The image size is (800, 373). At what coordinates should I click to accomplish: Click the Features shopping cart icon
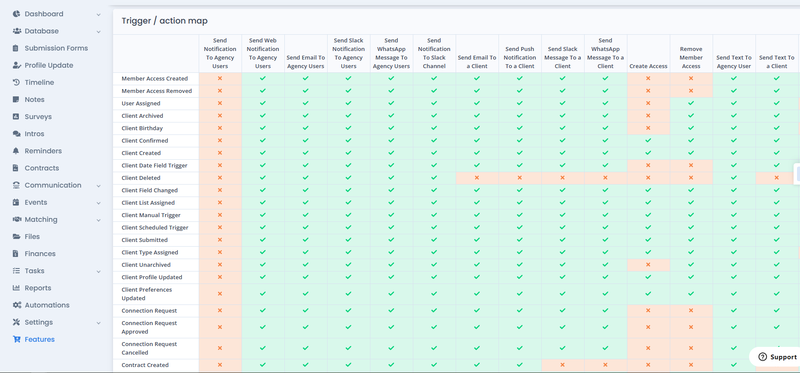pyautogui.click(x=16, y=339)
